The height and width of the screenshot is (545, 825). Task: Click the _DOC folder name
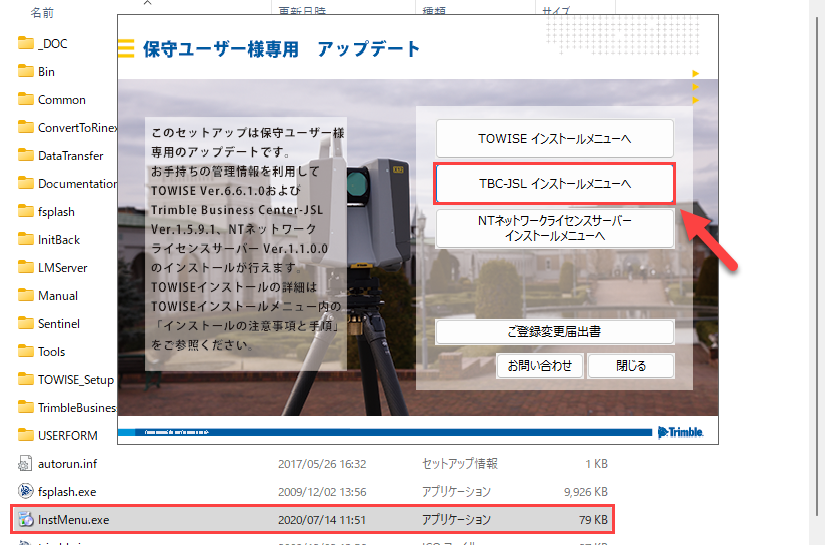(x=53, y=44)
